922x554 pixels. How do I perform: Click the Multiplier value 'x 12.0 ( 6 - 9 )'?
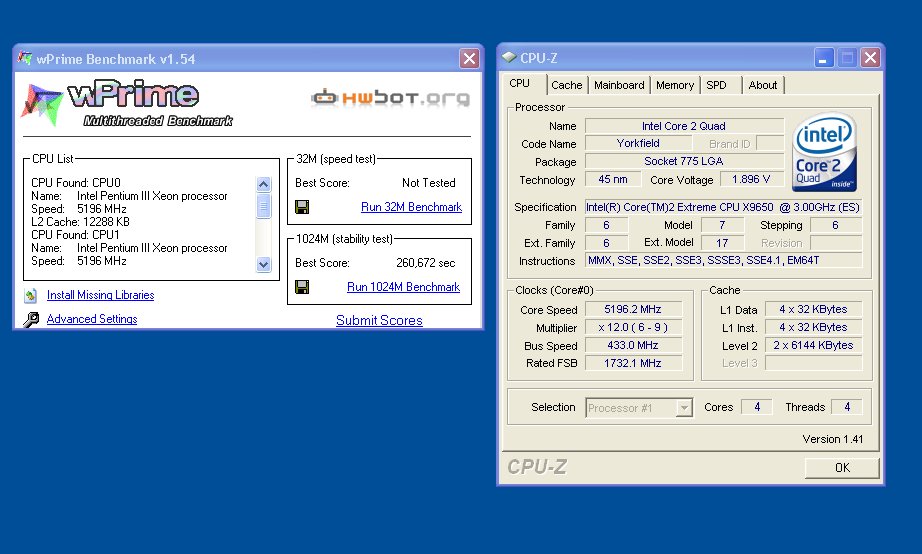point(633,328)
